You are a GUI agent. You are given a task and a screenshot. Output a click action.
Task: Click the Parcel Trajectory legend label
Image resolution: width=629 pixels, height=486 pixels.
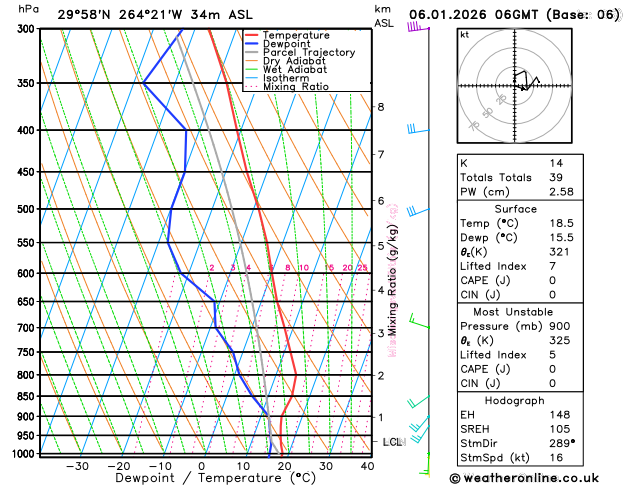coord(309,53)
